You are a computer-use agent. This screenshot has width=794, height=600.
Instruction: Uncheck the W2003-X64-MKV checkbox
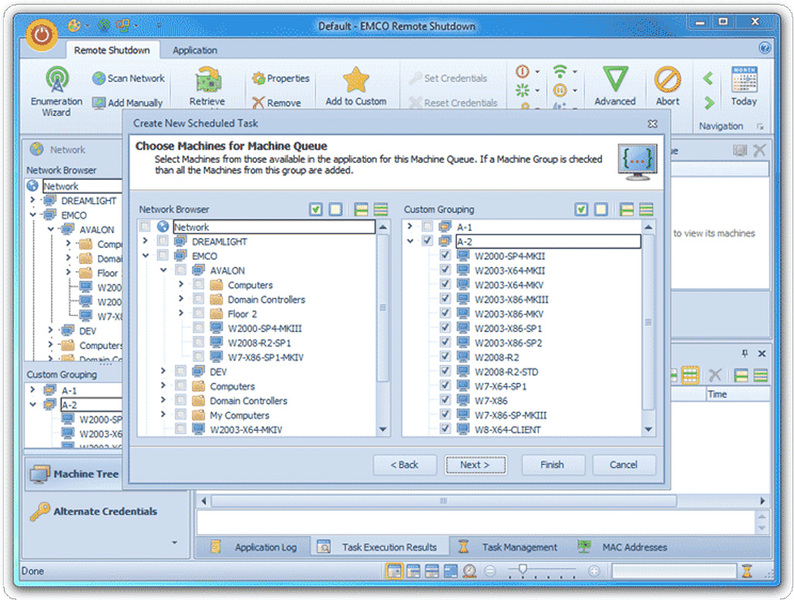pos(445,284)
